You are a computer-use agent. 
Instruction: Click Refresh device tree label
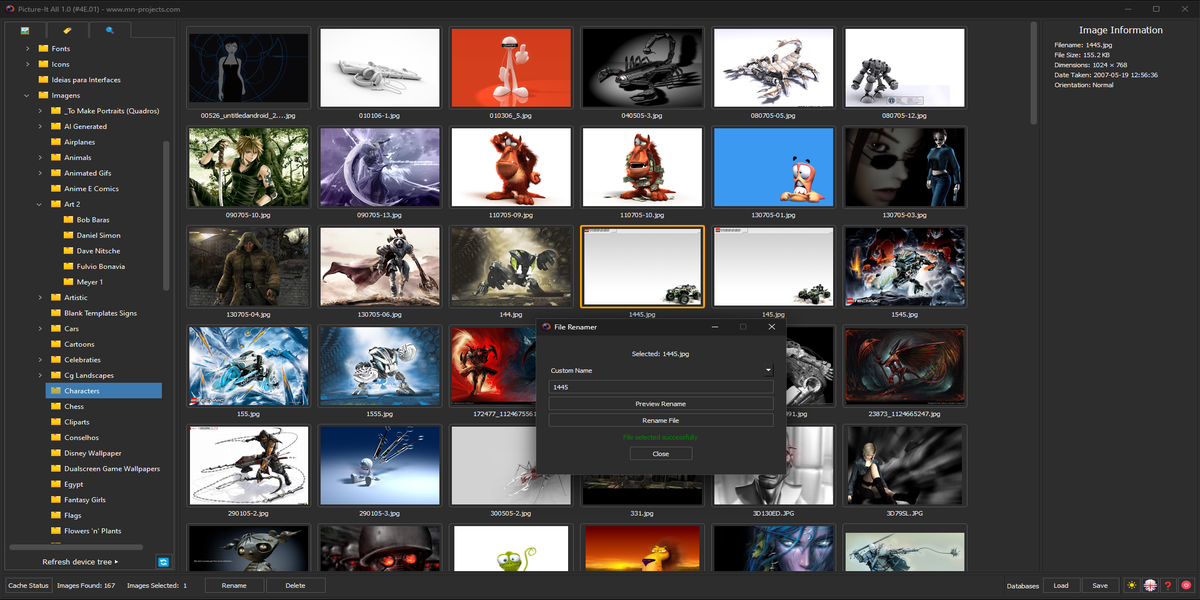pyautogui.click(x=80, y=562)
